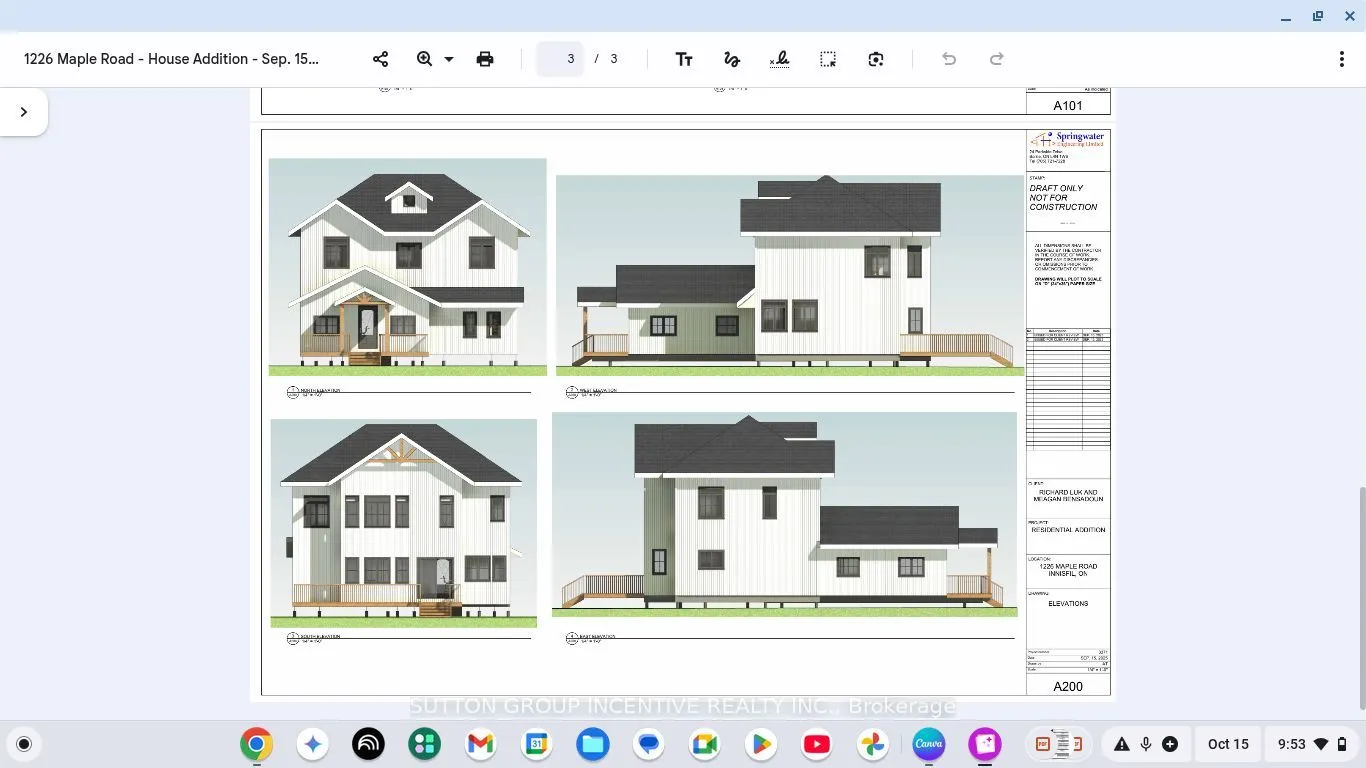Screen dimensions: 1366x768
Task: Click the image capture search icon
Action: (x=876, y=59)
